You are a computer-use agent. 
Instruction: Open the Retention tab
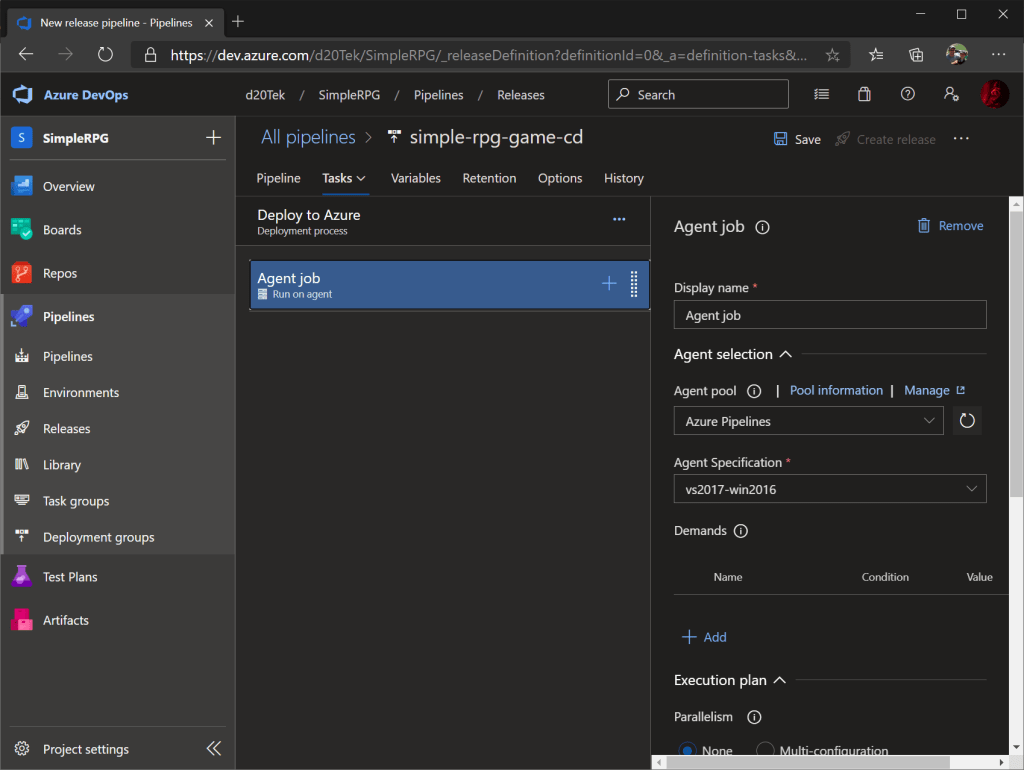[x=489, y=178]
